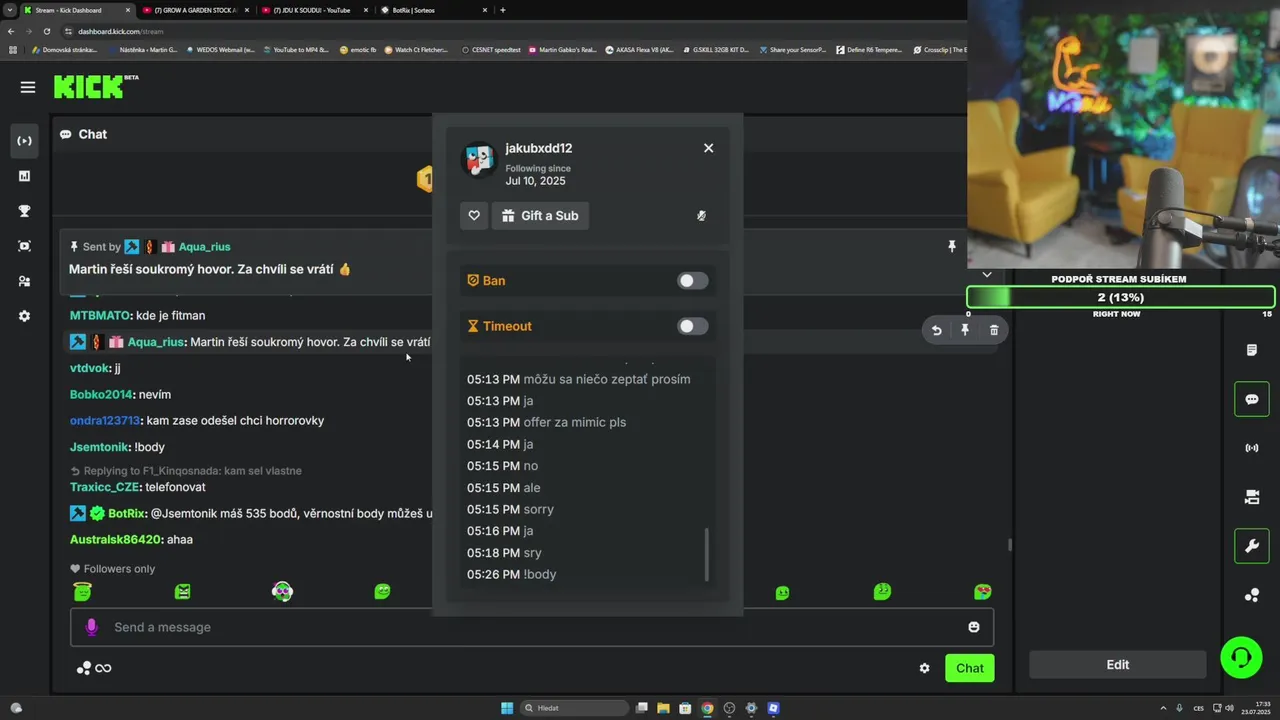Open Jsemtonik username in chat
The image size is (1280, 720).
pos(99,447)
